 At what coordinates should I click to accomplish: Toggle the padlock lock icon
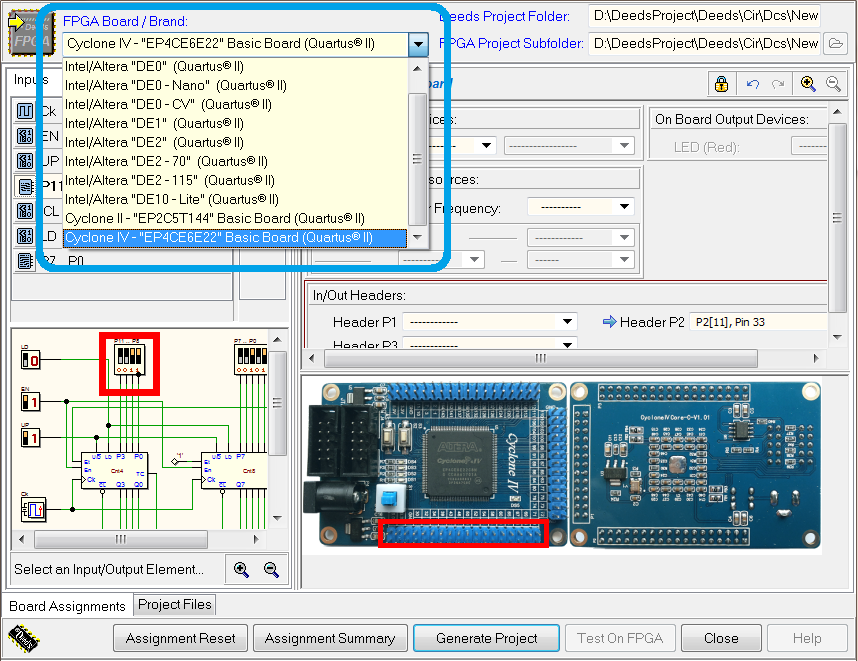coord(722,84)
